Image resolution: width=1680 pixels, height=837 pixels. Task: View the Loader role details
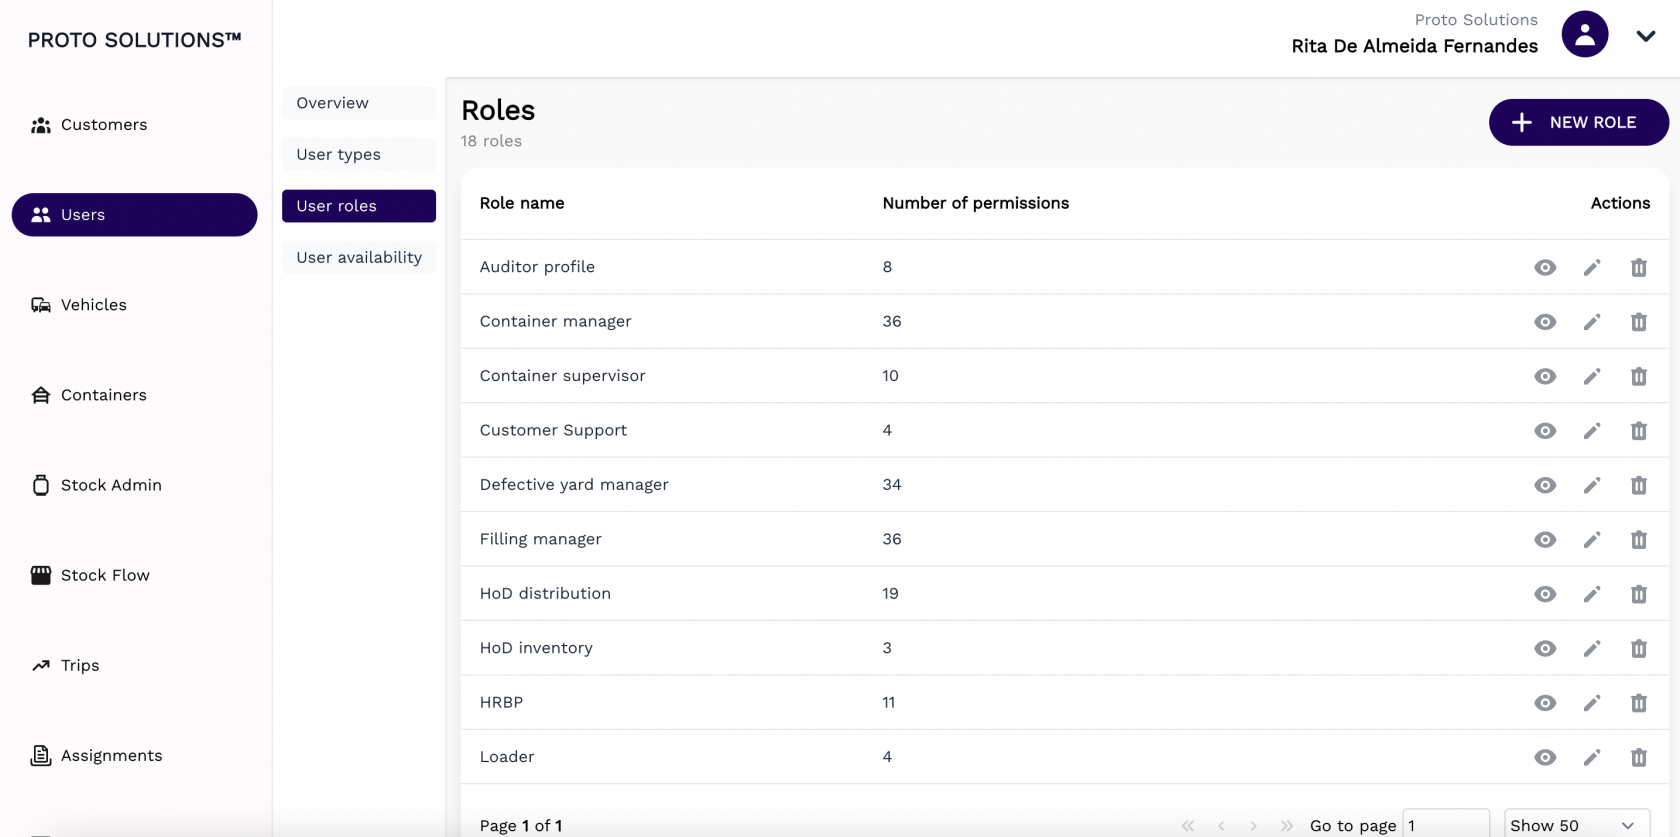coord(1545,758)
